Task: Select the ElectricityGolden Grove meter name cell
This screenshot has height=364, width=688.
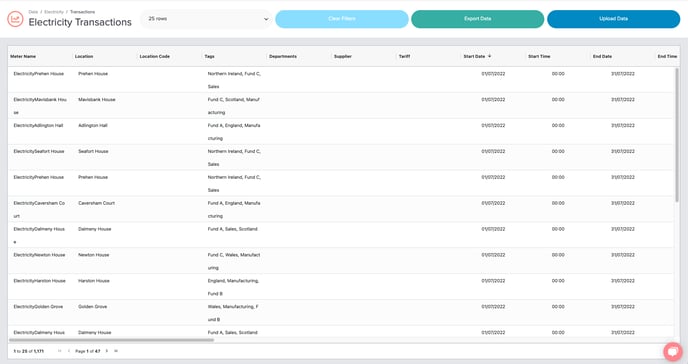Action: pos(40,313)
